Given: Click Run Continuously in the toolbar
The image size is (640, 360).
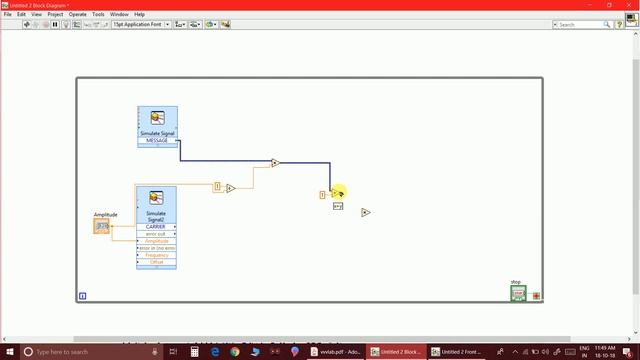Looking at the screenshot, I should pos(36,24).
